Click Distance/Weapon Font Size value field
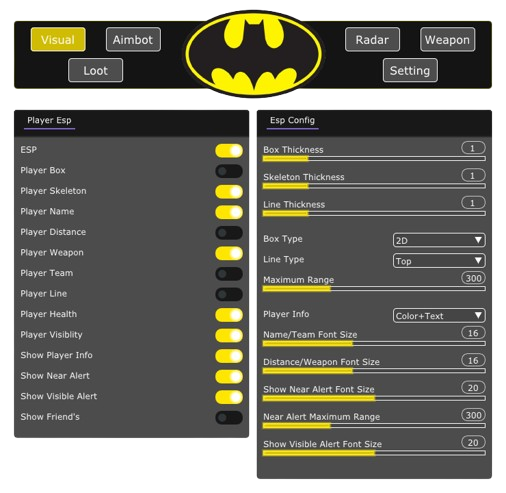 pos(473,360)
